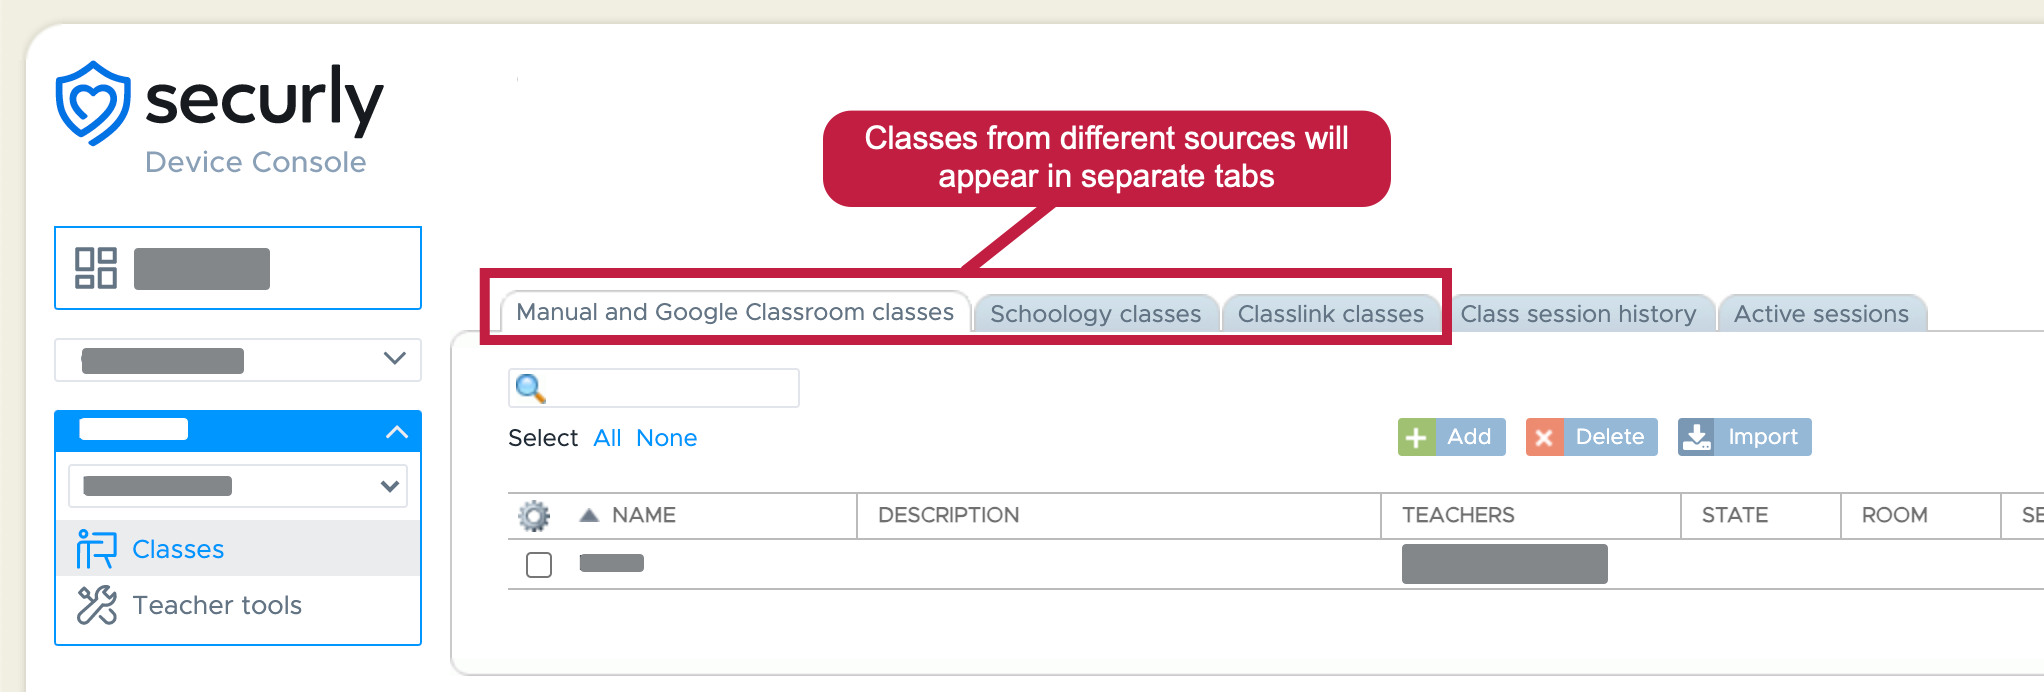Focus the class search input field
Screen dimensions: 2044x692
point(654,388)
